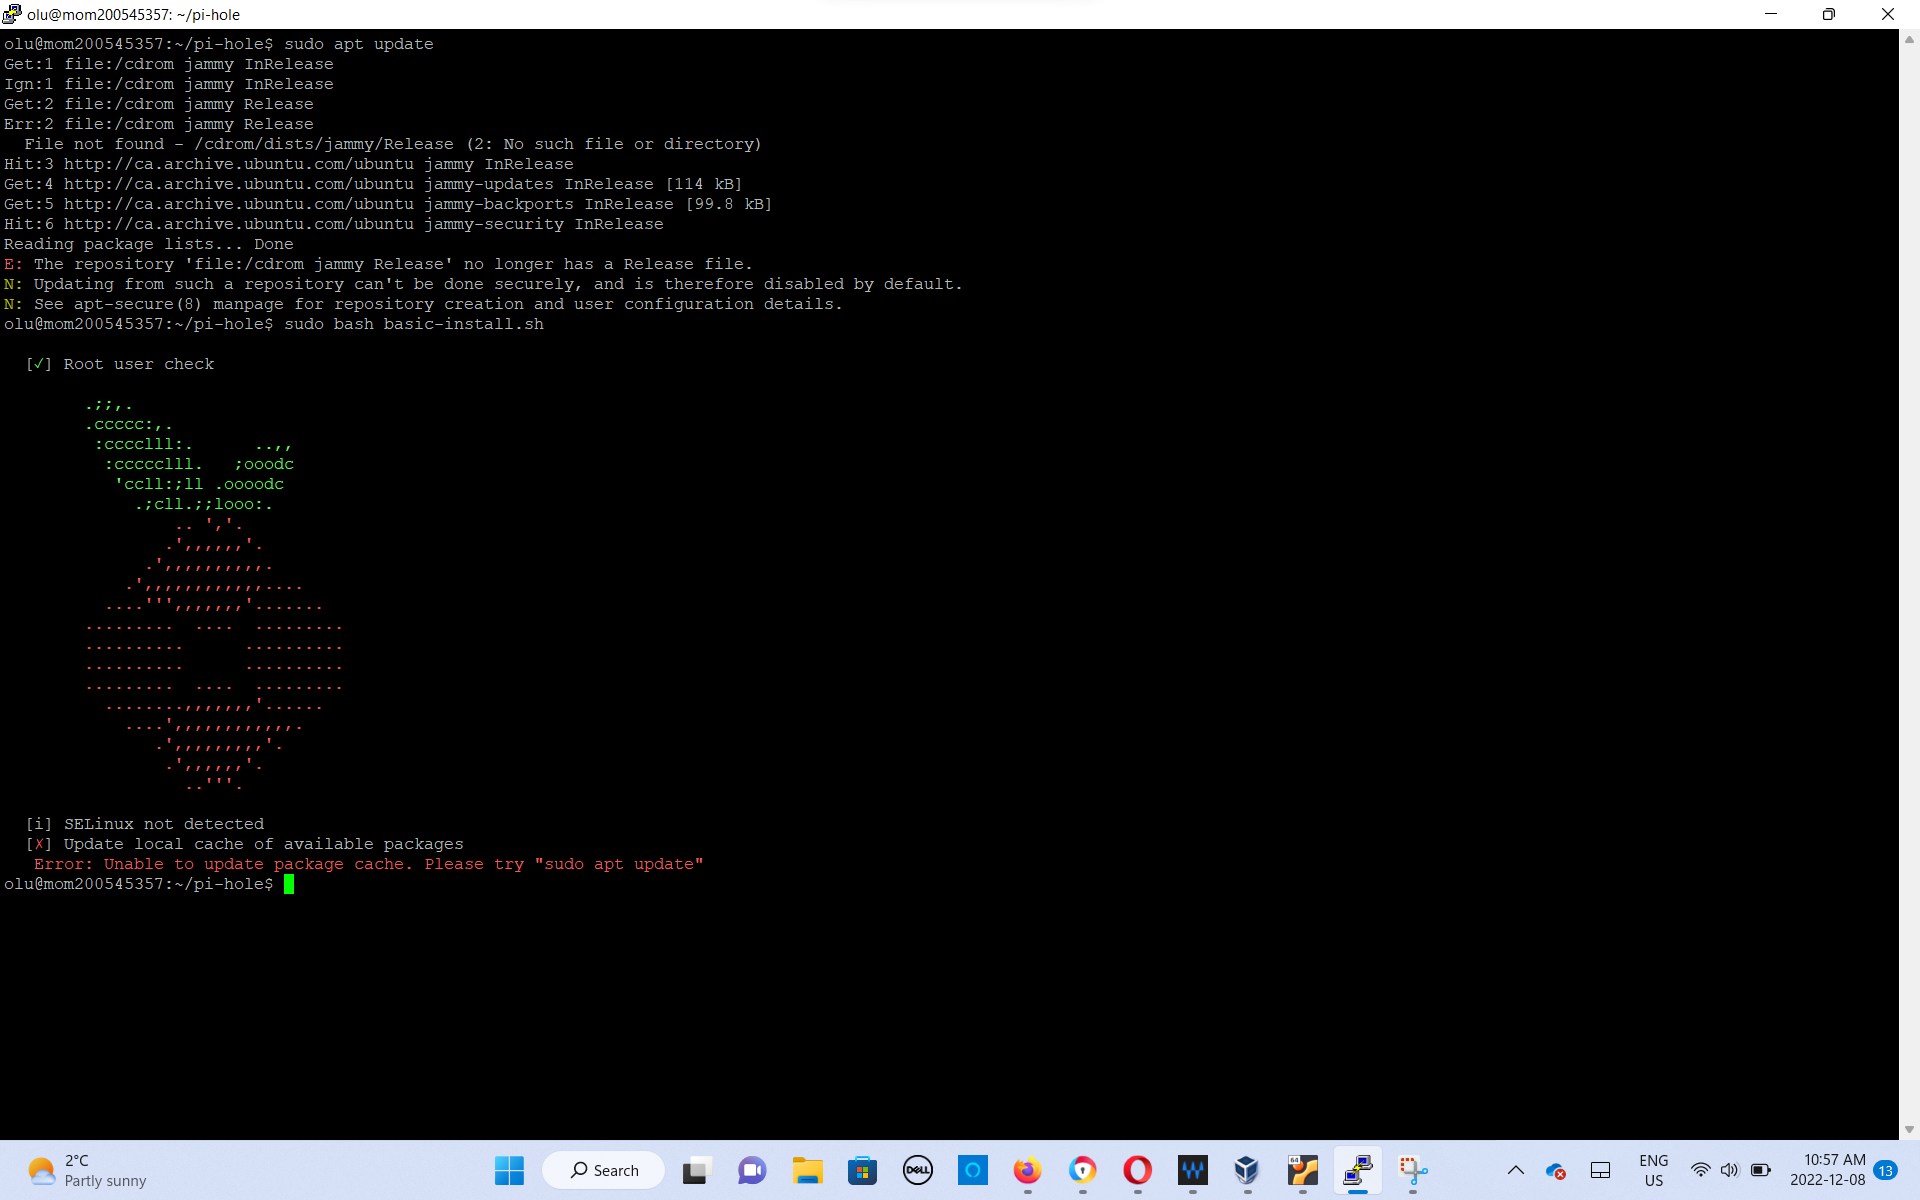1920x1200 pixels.
Task: Open Microsoft Teams chat
Action: click(x=750, y=1170)
